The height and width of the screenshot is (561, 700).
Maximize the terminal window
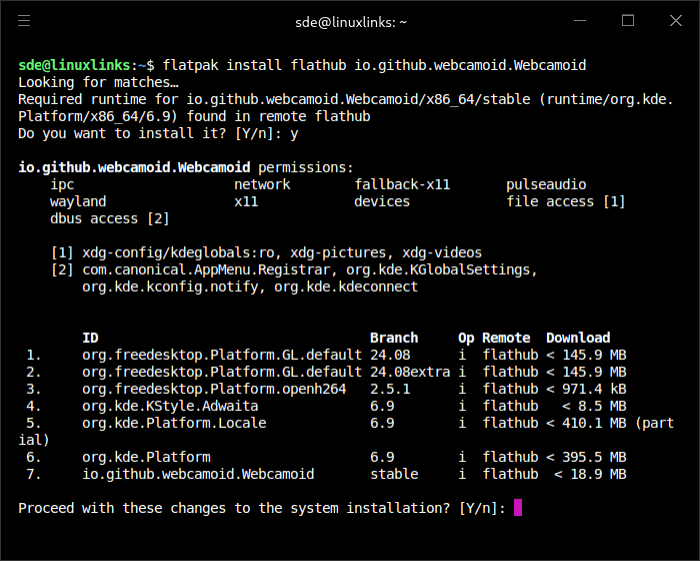point(628,21)
